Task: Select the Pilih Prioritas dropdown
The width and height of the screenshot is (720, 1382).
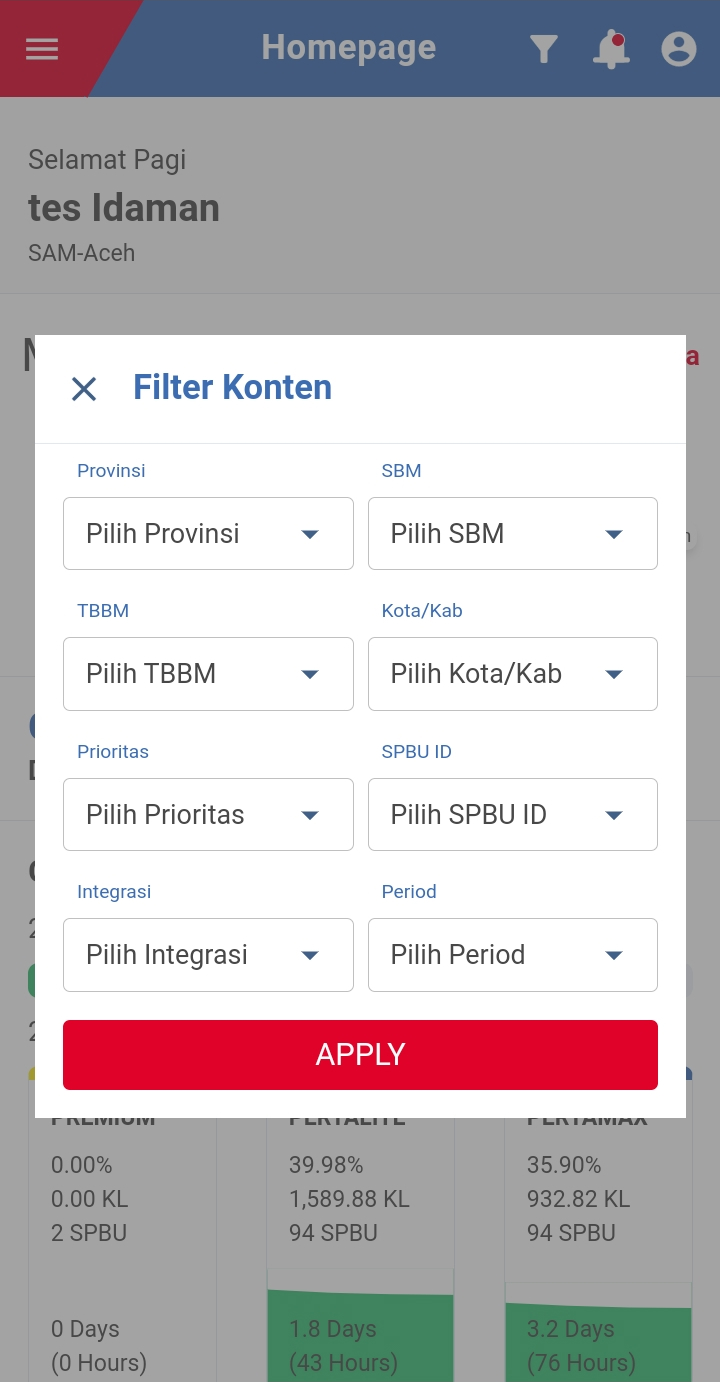Action: 208,815
